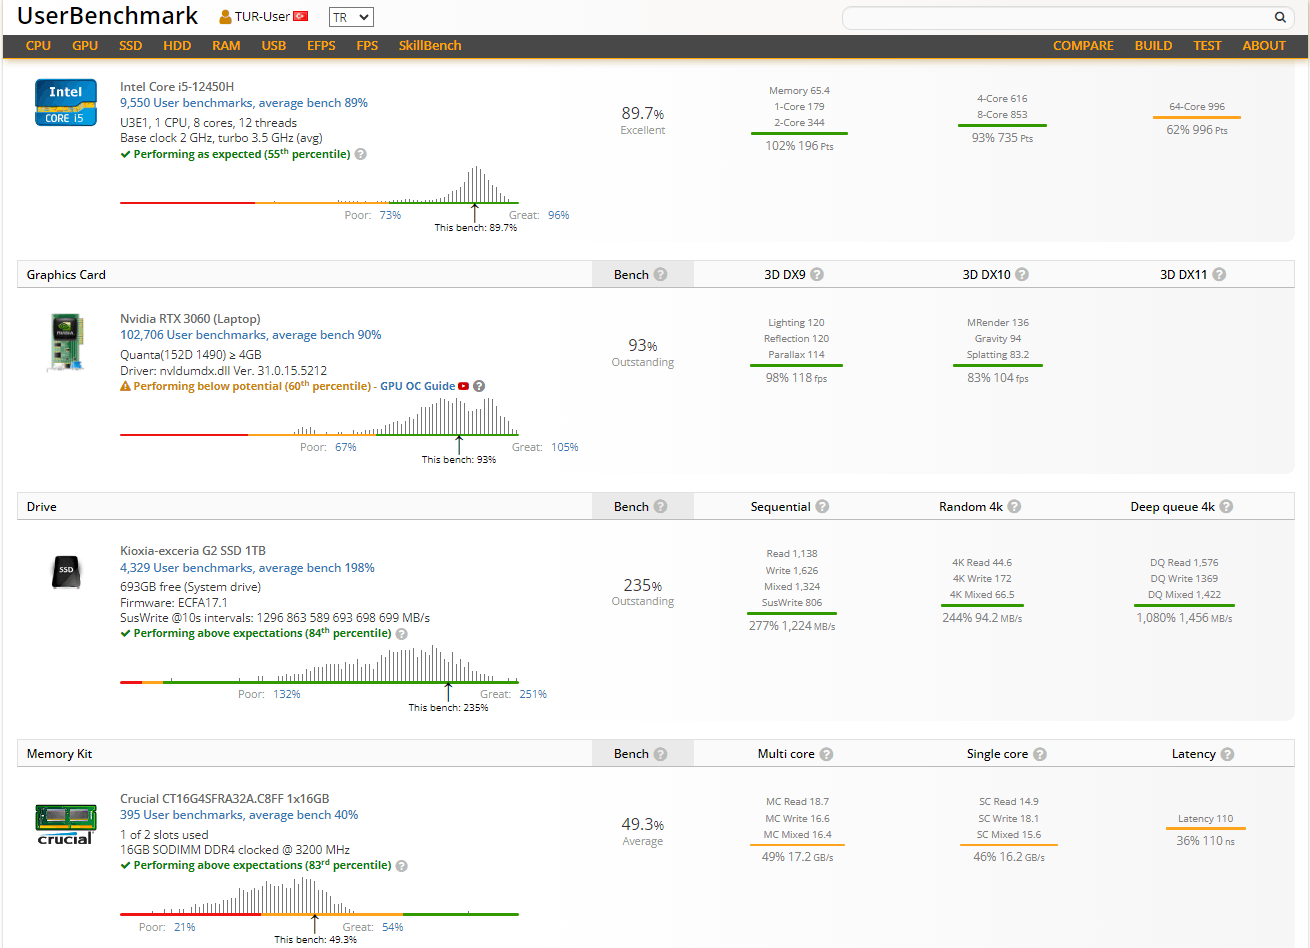1310x948 pixels.
Task: Click warning icon before Performing below potential
Action: 125,386
